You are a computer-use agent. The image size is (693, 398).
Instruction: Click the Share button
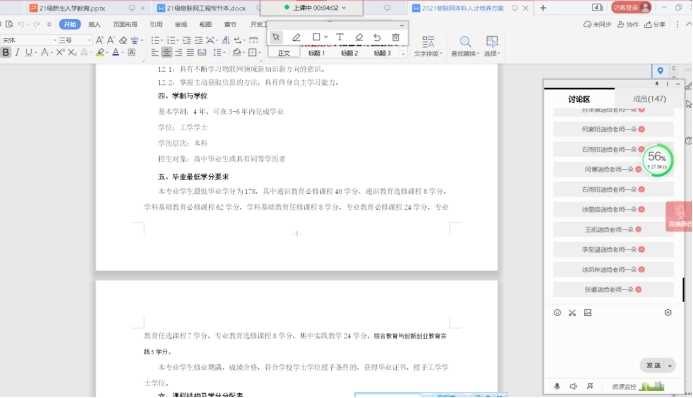pos(655,24)
